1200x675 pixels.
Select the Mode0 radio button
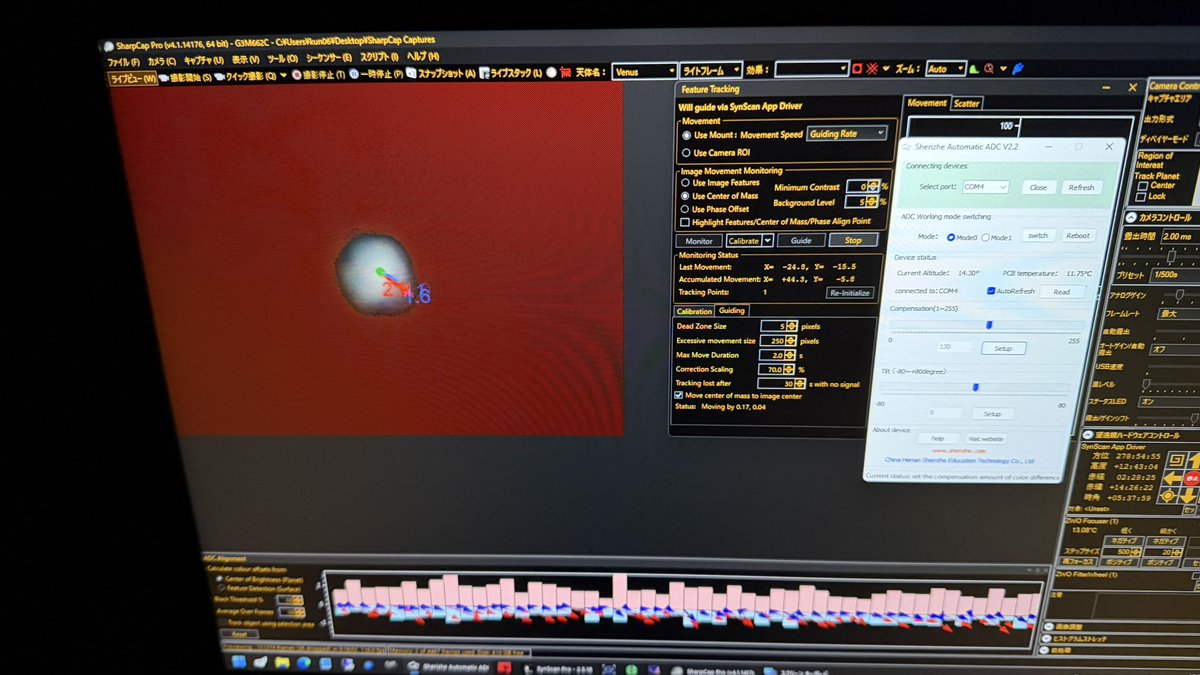(950, 237)
